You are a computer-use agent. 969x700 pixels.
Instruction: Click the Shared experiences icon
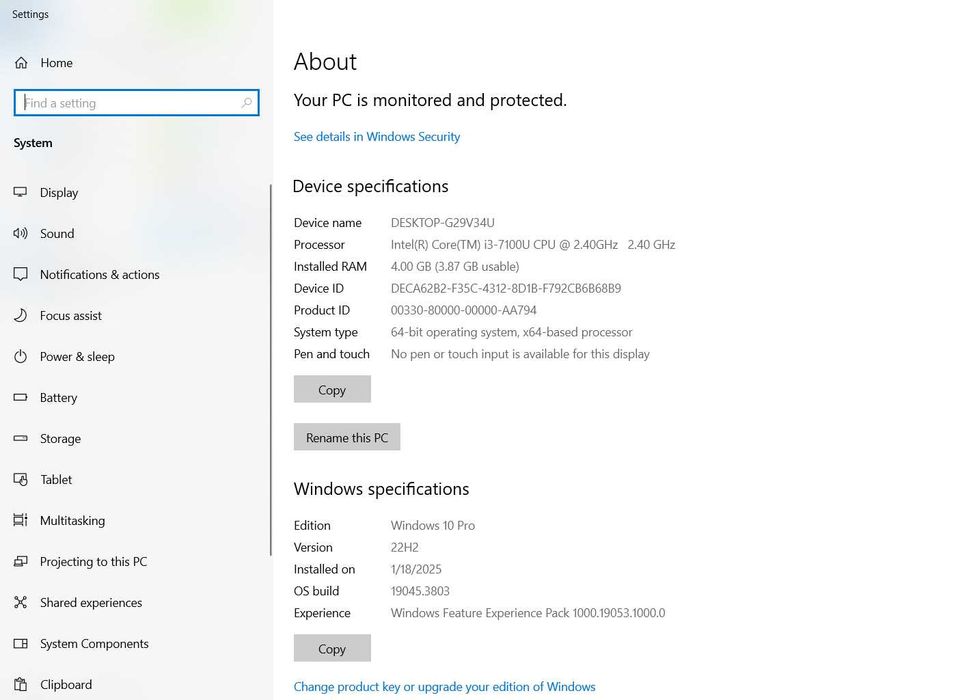click(20, 602)
